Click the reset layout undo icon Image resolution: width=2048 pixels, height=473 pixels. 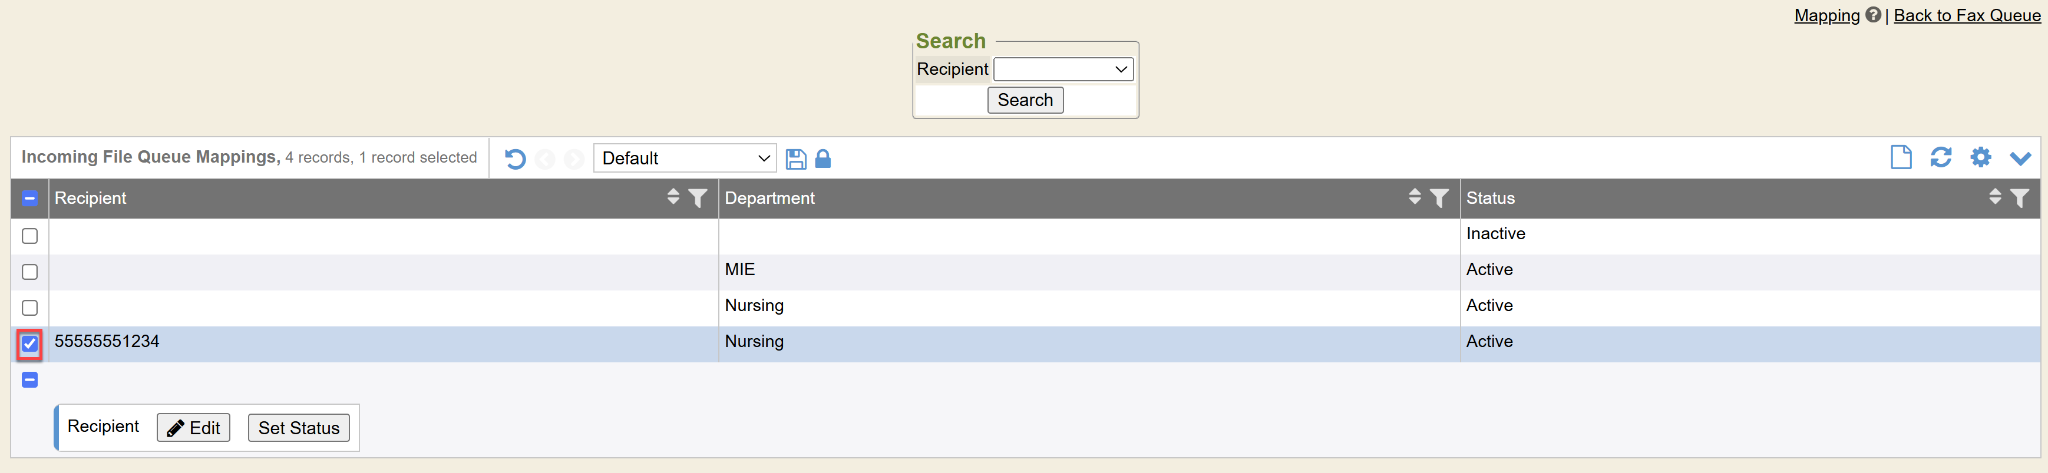click(x=515, y=159)
